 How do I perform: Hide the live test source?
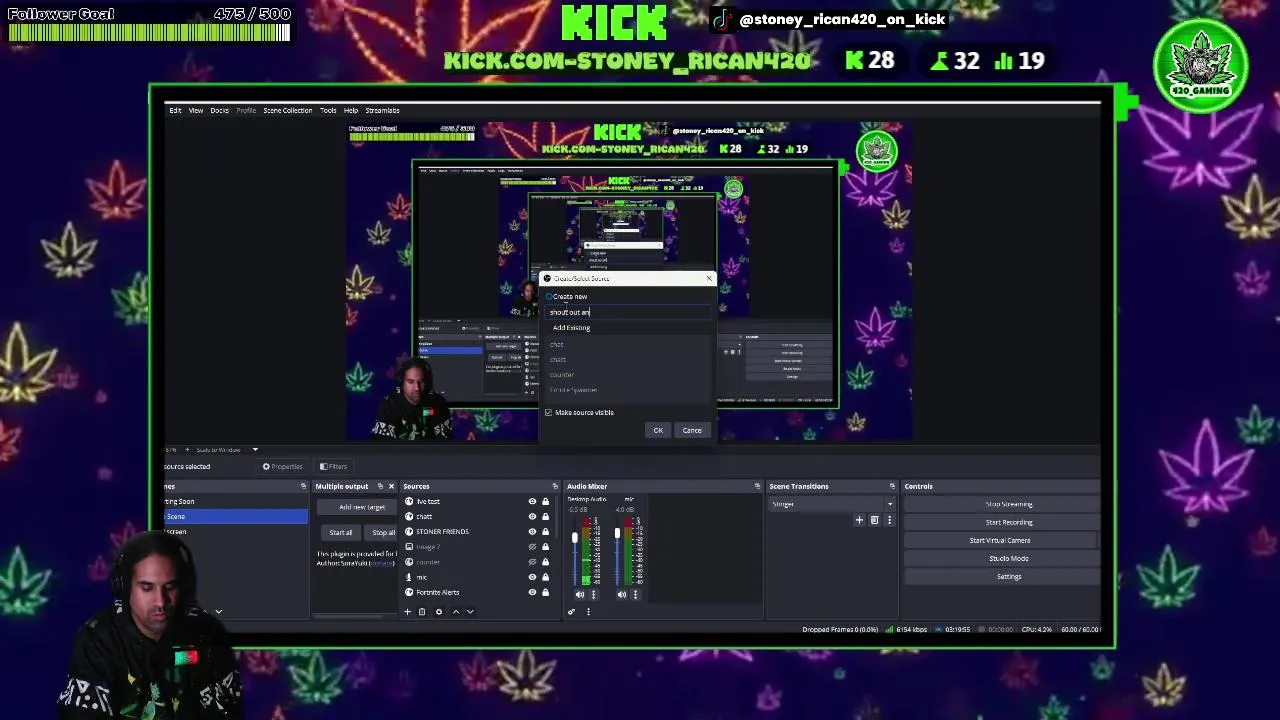532,501
